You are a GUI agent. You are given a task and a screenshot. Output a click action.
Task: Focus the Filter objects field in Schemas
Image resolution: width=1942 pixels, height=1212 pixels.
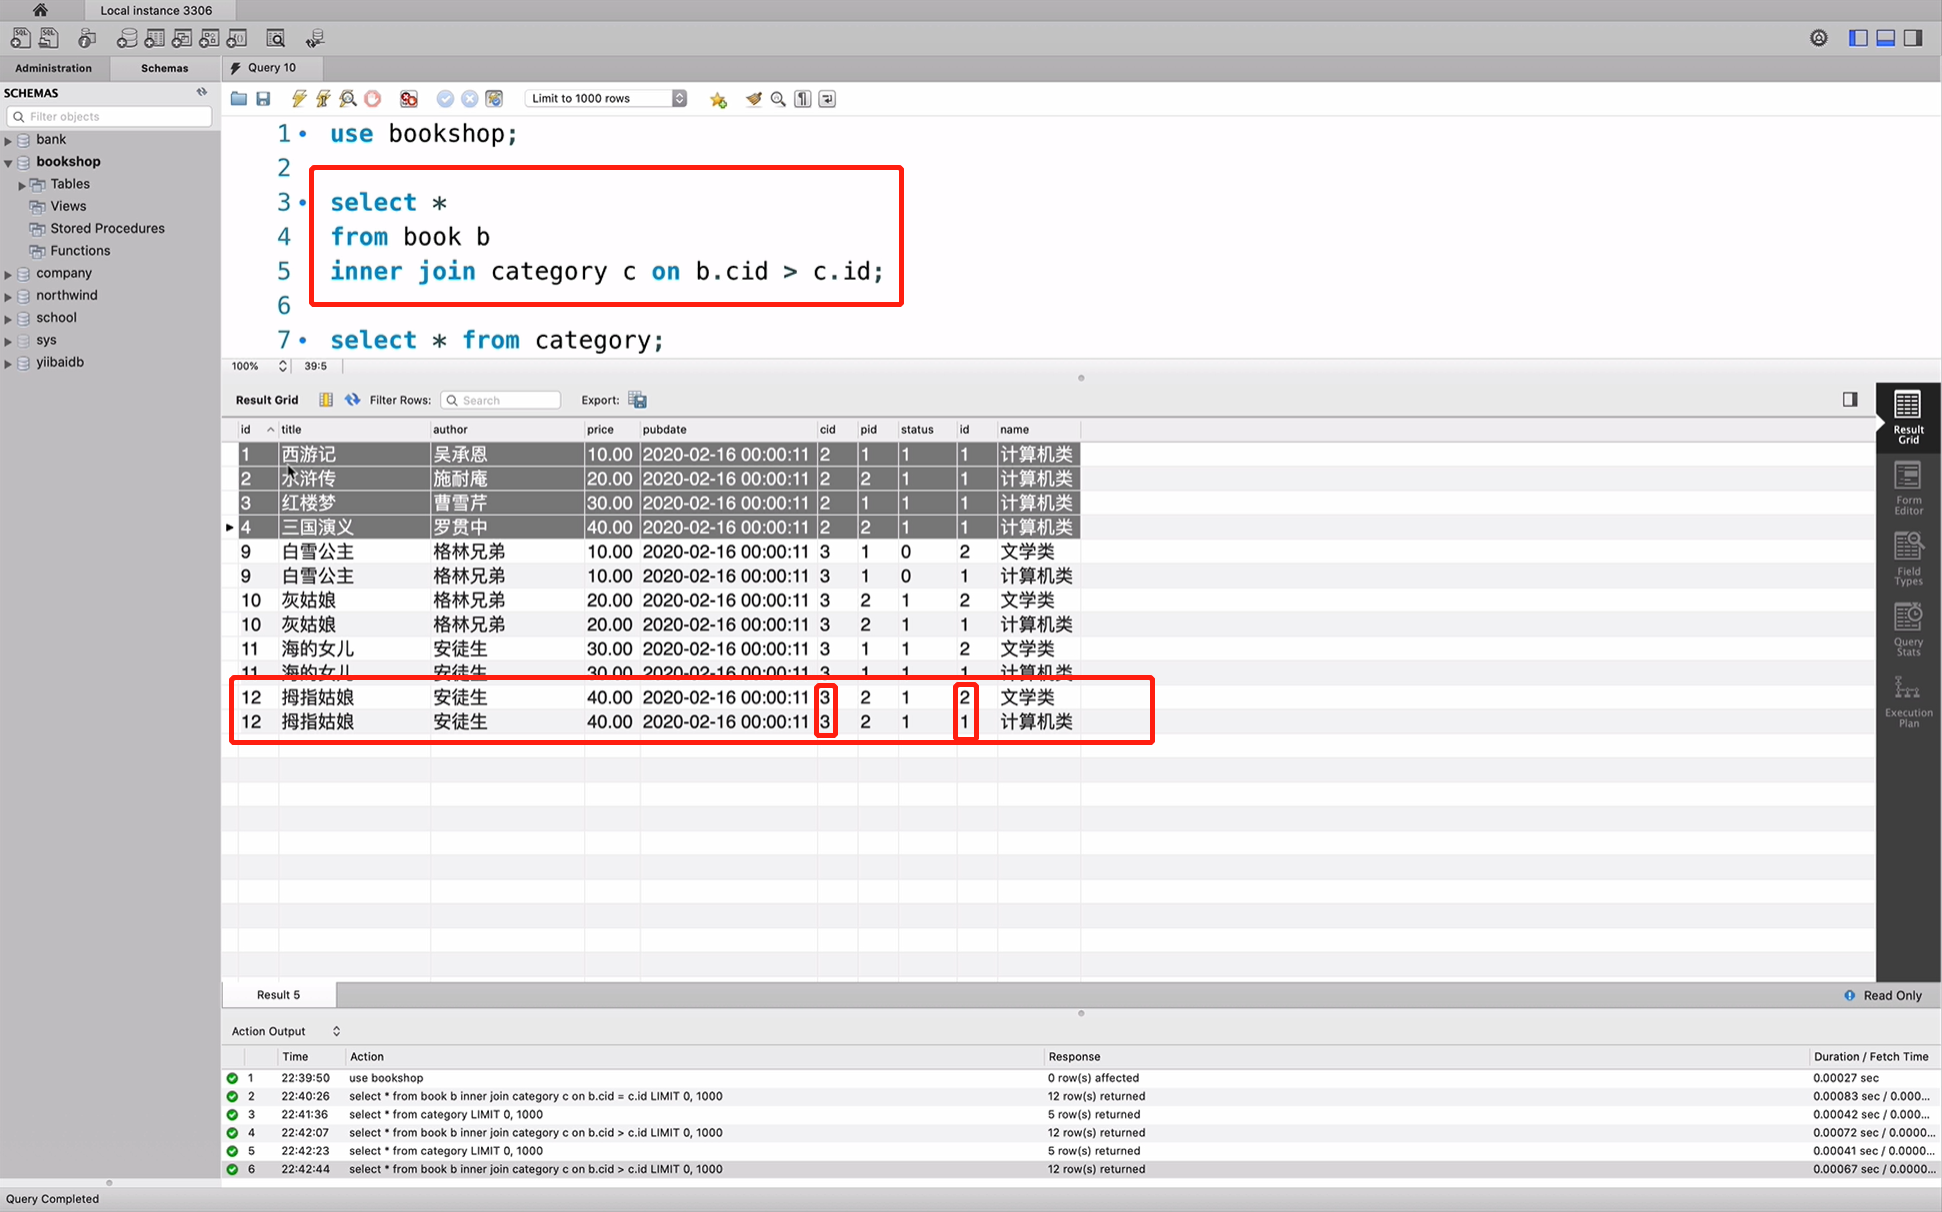coord(109,116)
